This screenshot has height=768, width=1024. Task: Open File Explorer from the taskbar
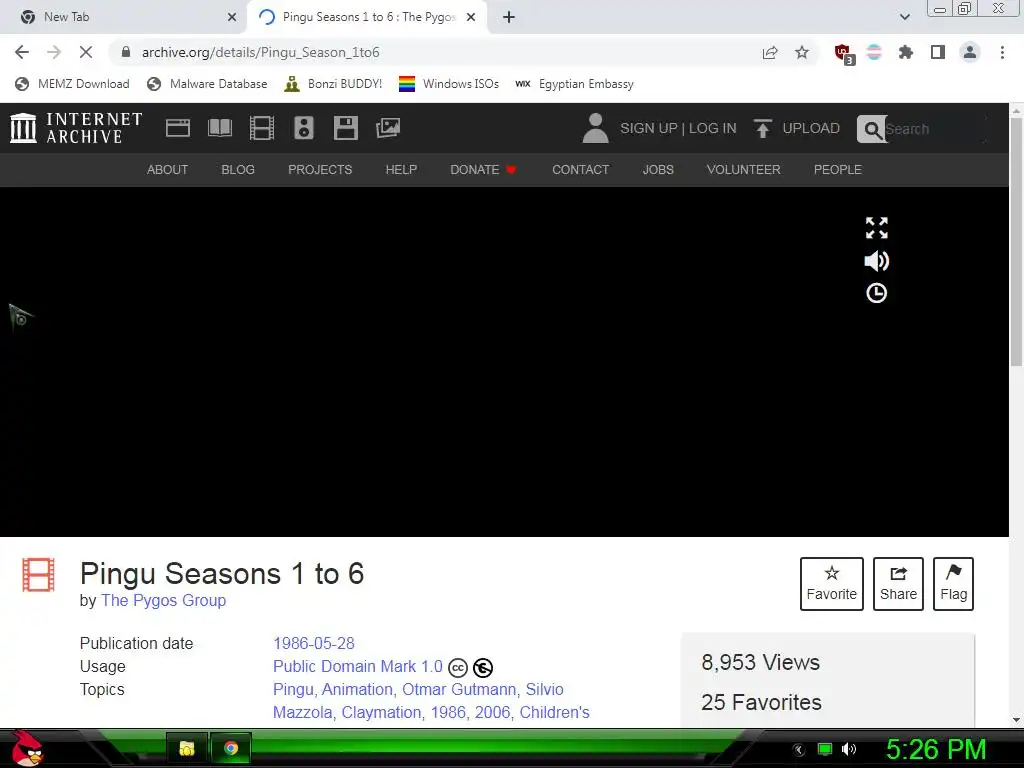pyautogui.click(x=187, y=748)
